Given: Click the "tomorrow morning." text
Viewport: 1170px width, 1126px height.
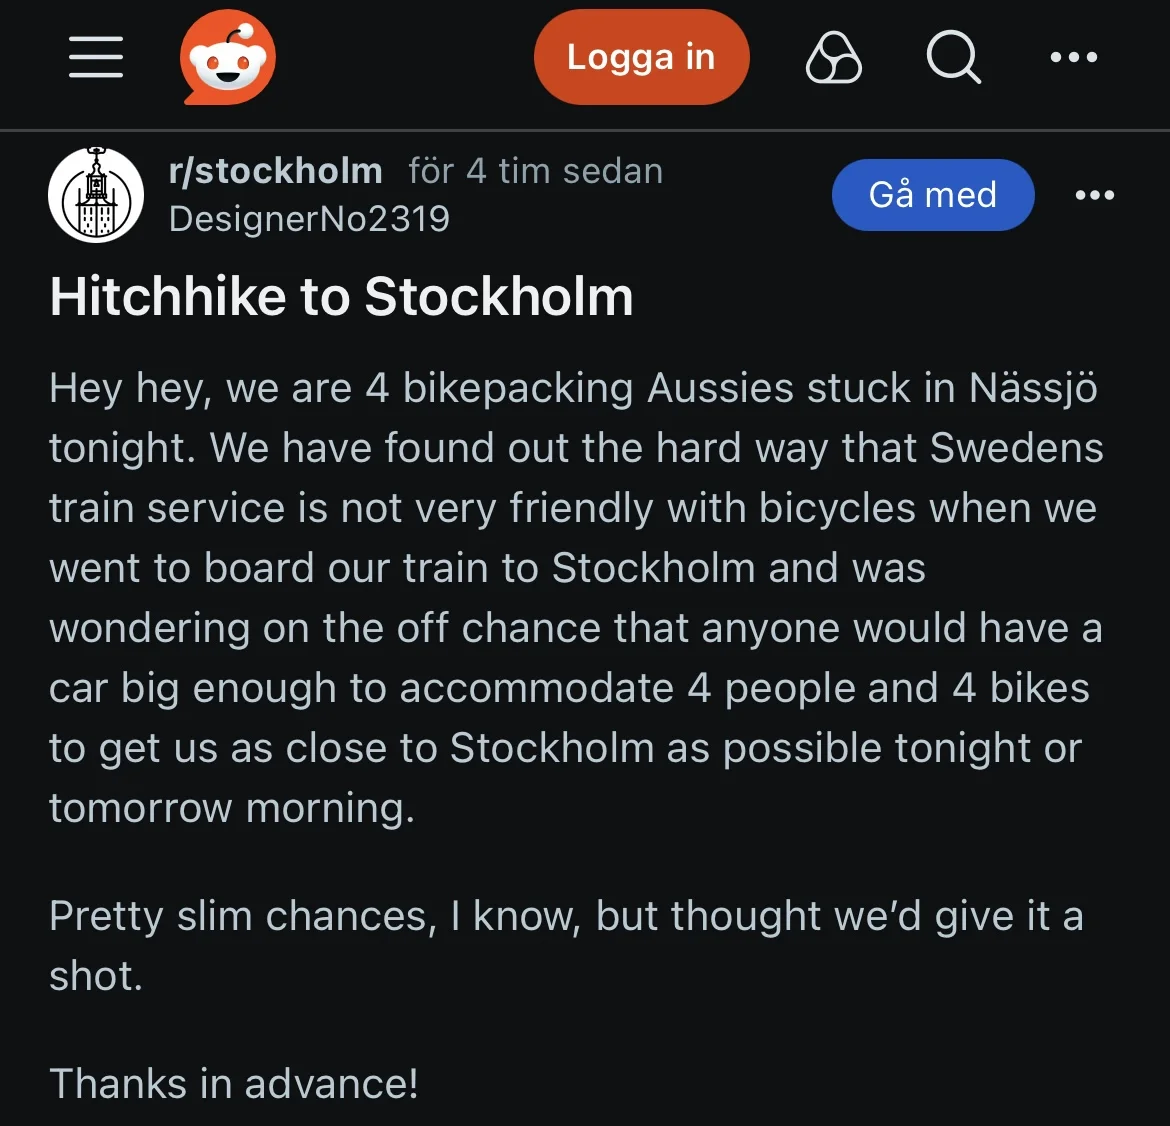Looking at the screenshot, I should (232, 808).
